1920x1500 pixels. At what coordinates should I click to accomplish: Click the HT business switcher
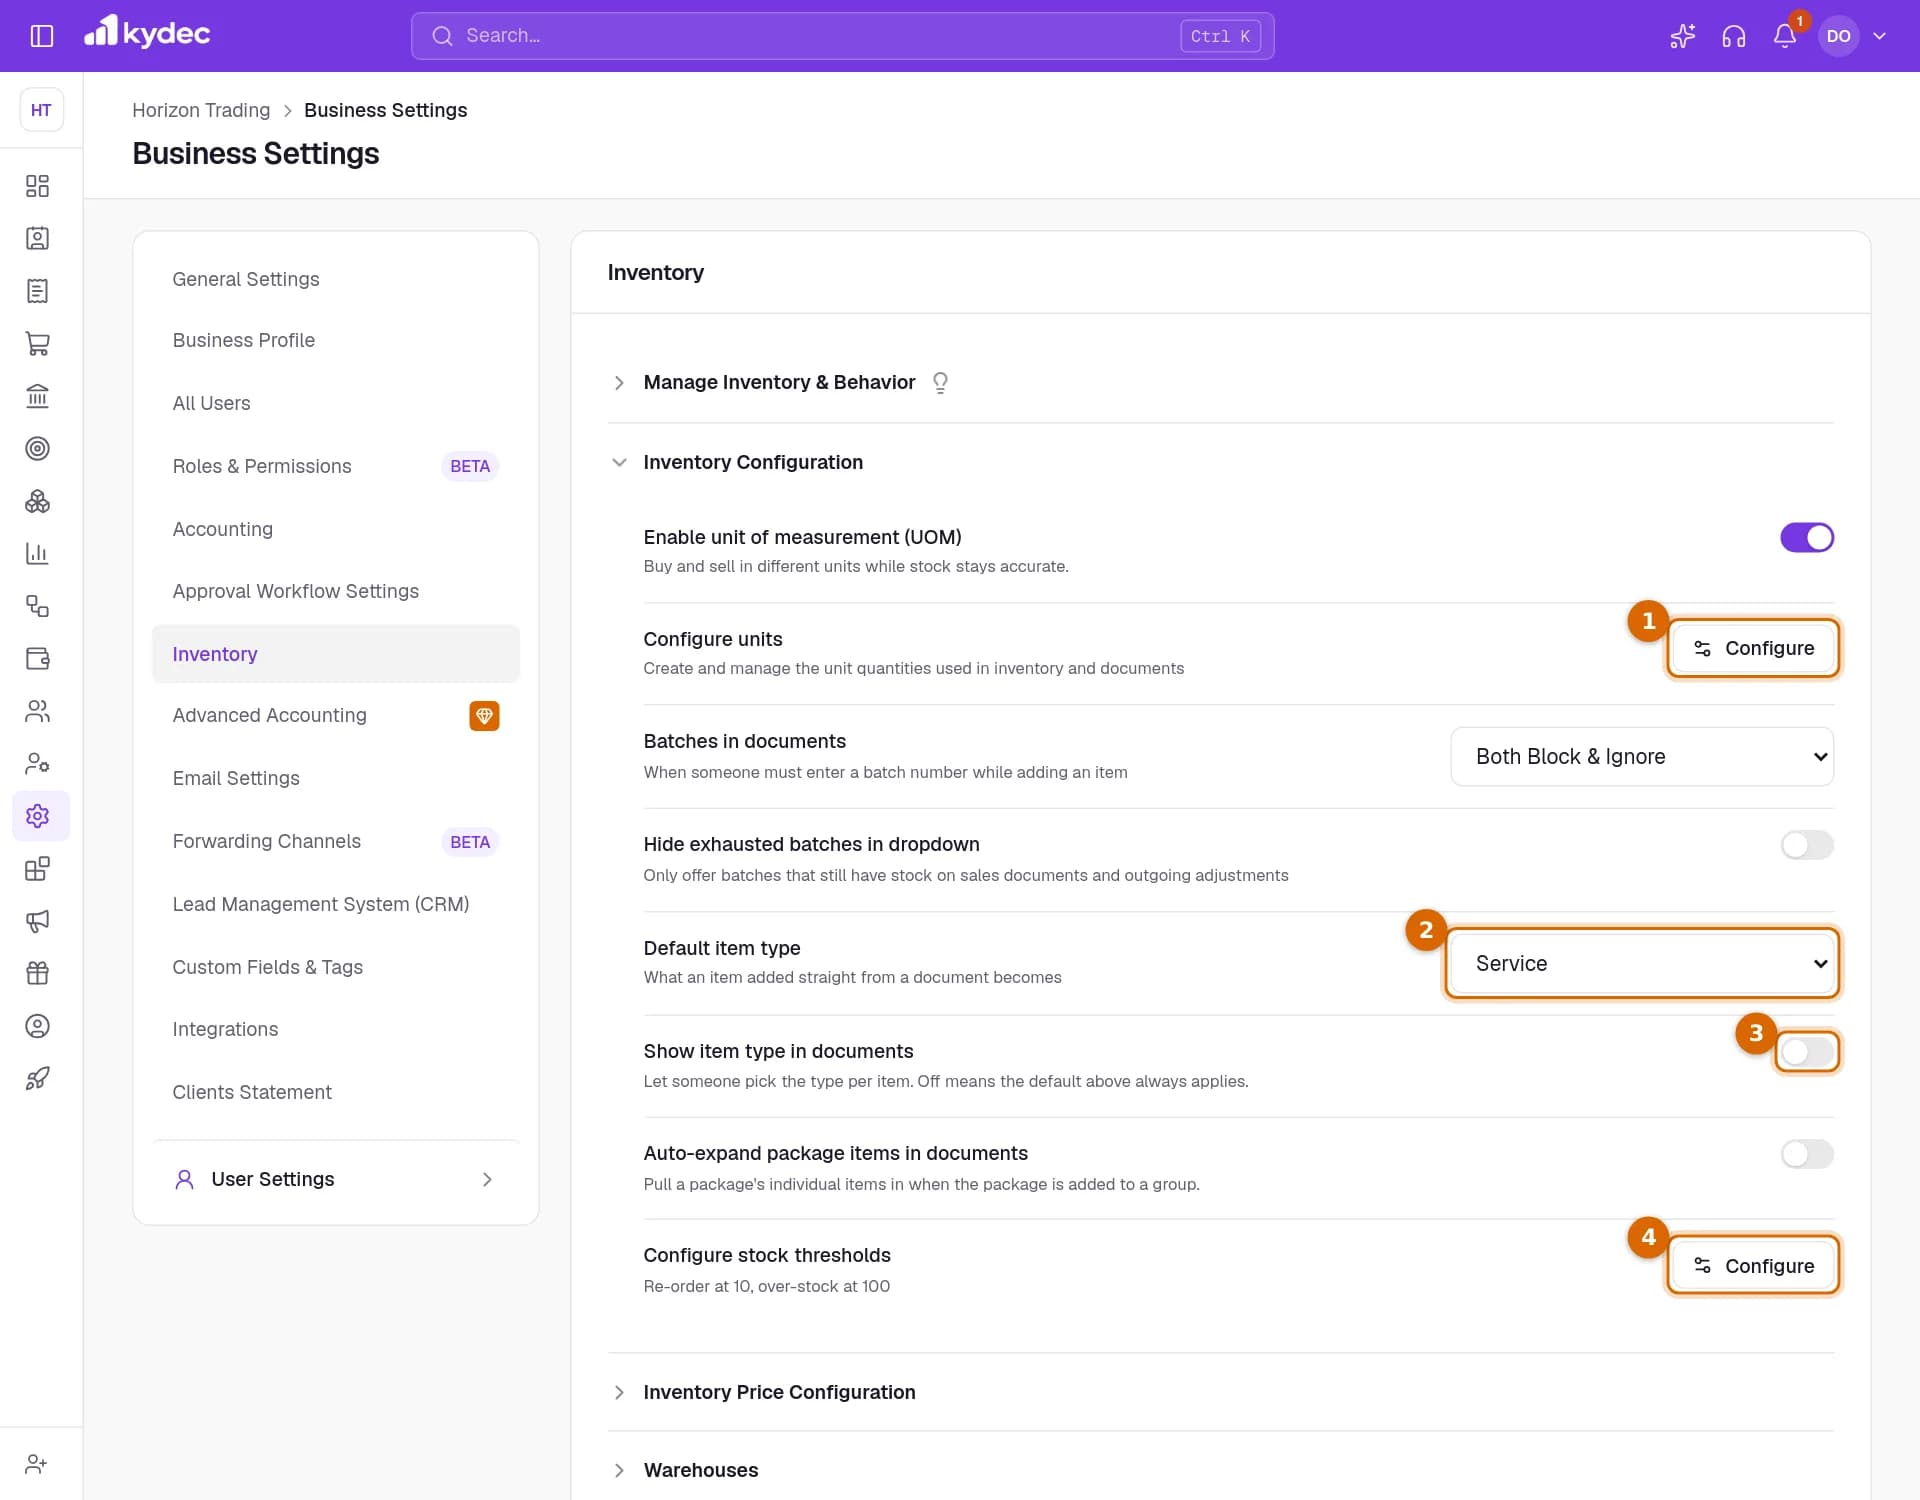(41, 110)
